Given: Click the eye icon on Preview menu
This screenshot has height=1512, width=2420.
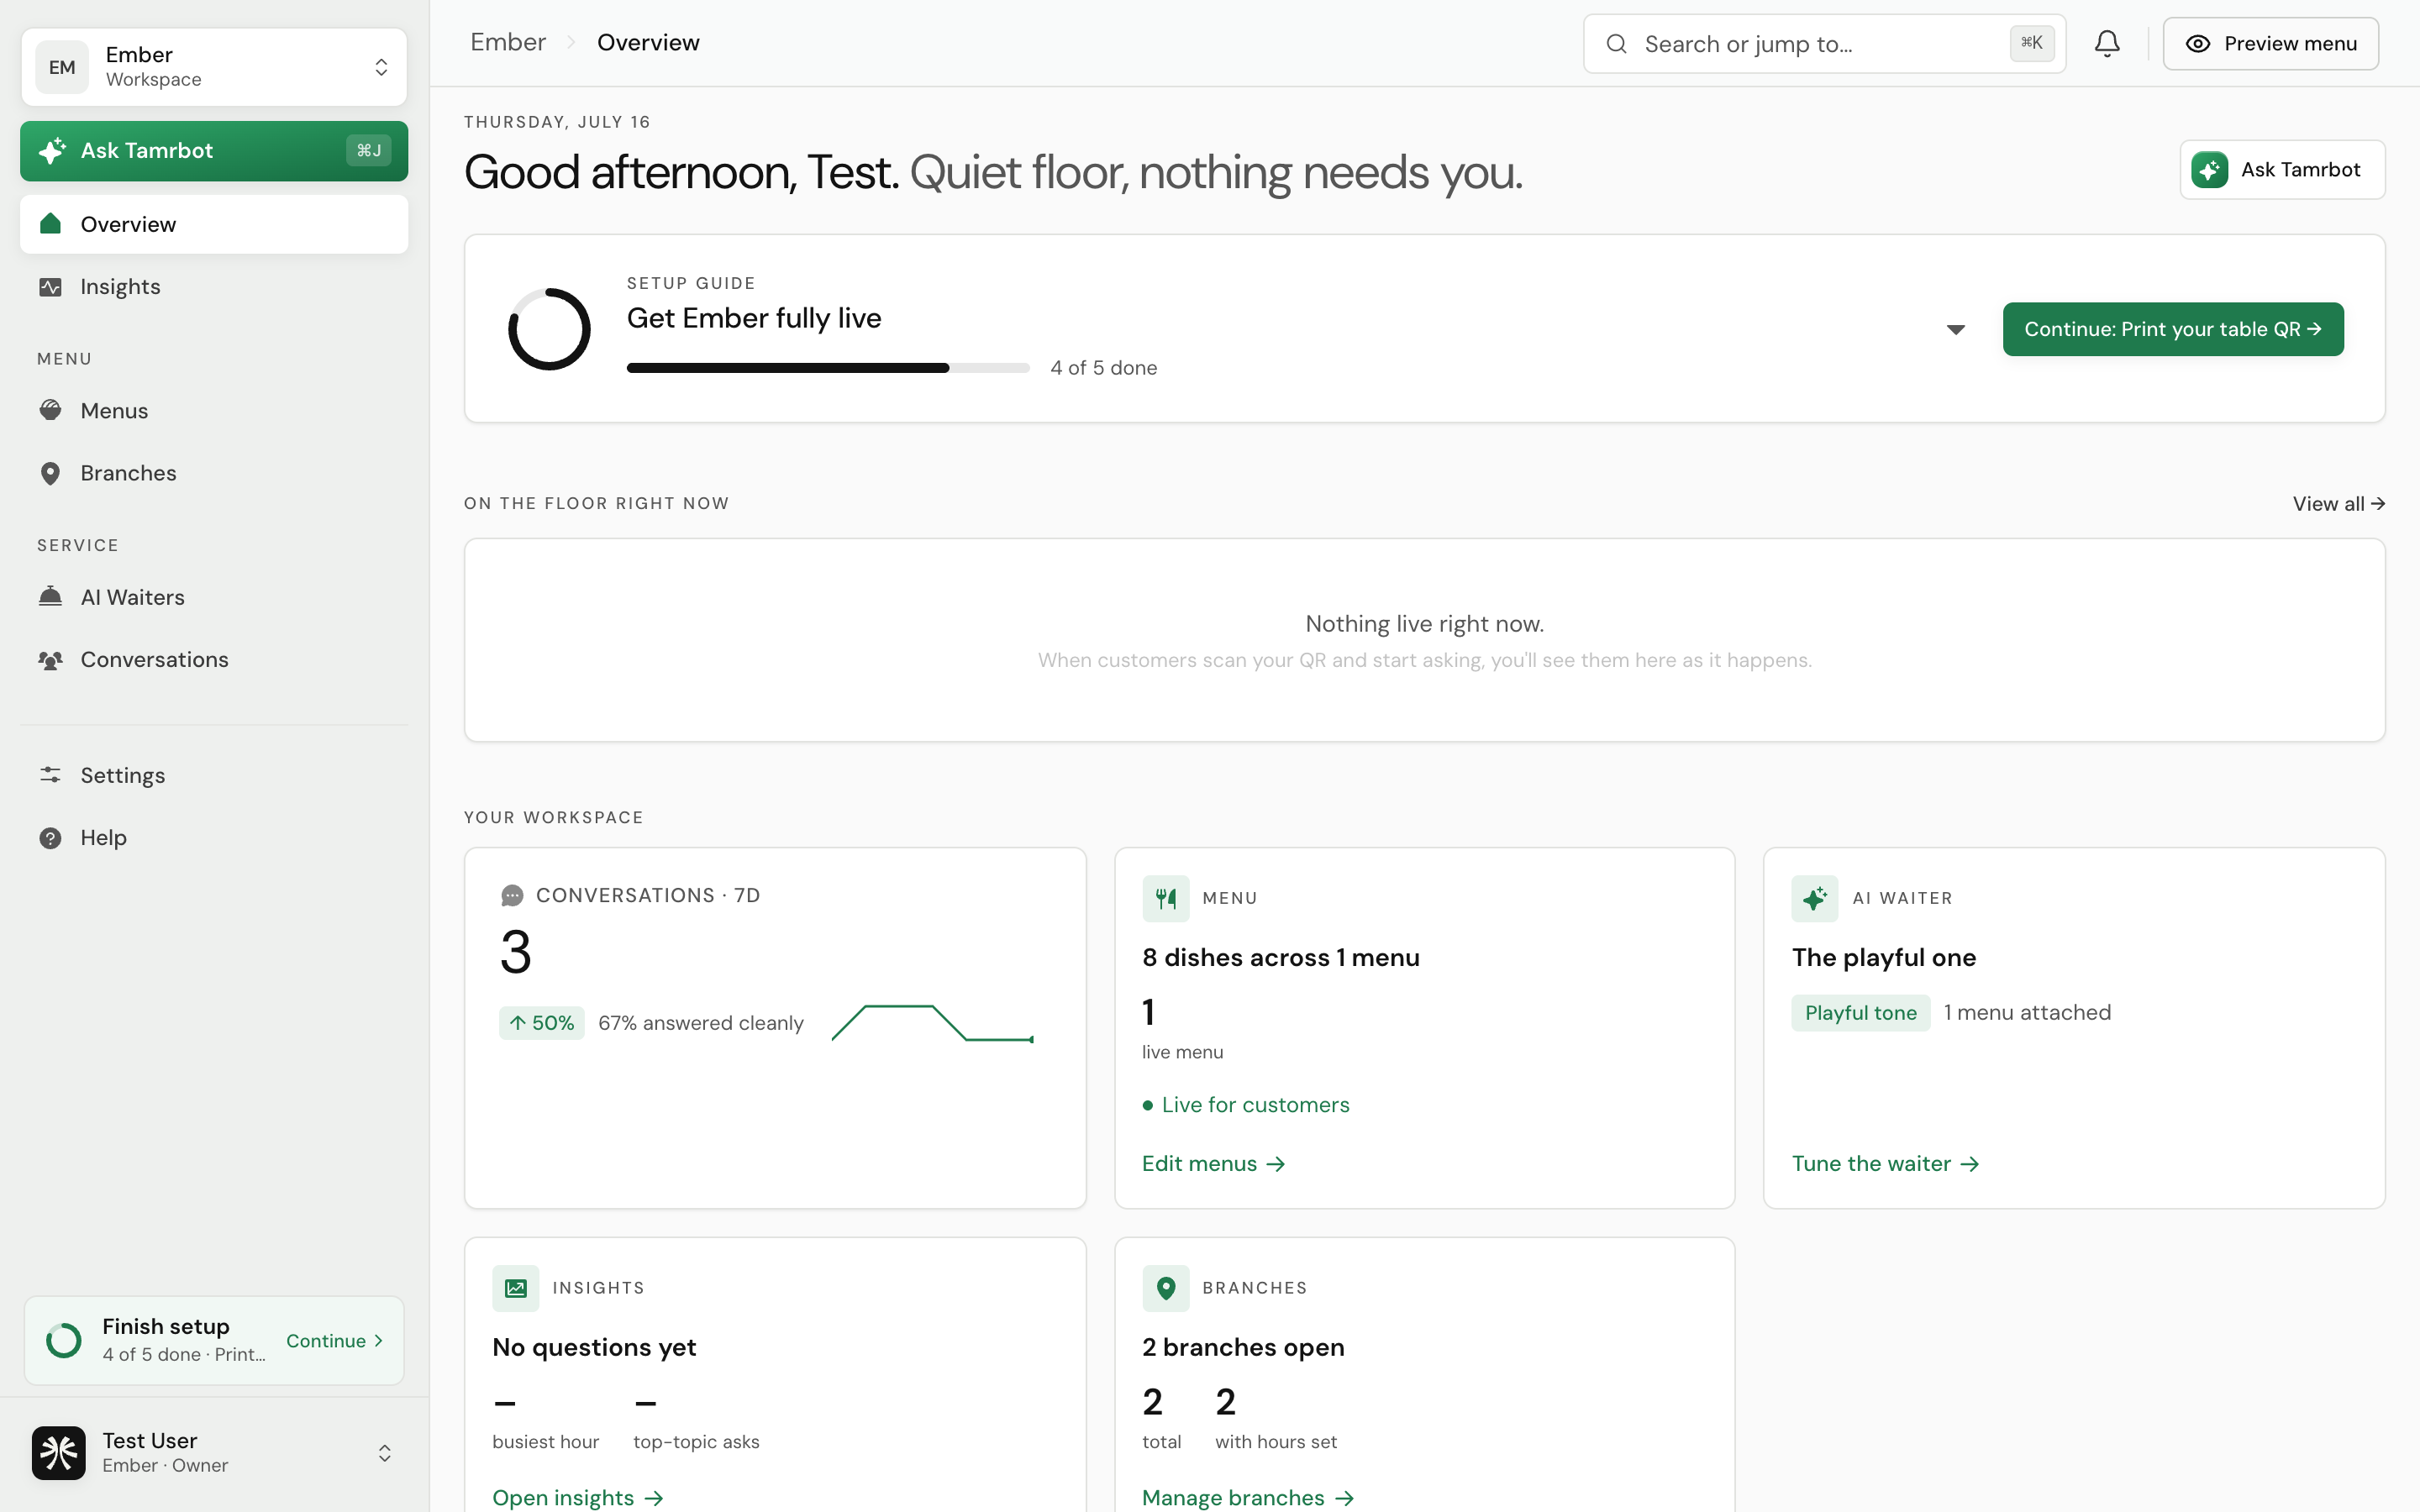Looking at the screenshot, I should coord(2197,44).
